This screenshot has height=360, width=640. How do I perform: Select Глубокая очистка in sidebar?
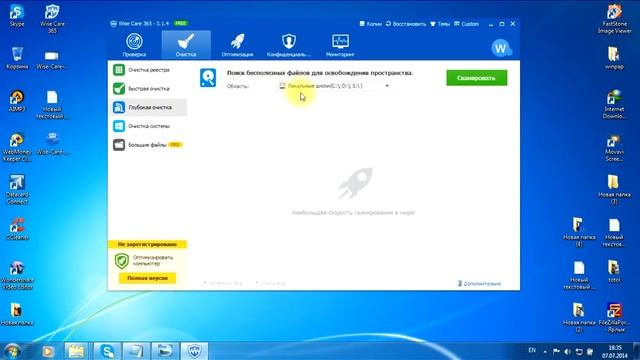148,107
